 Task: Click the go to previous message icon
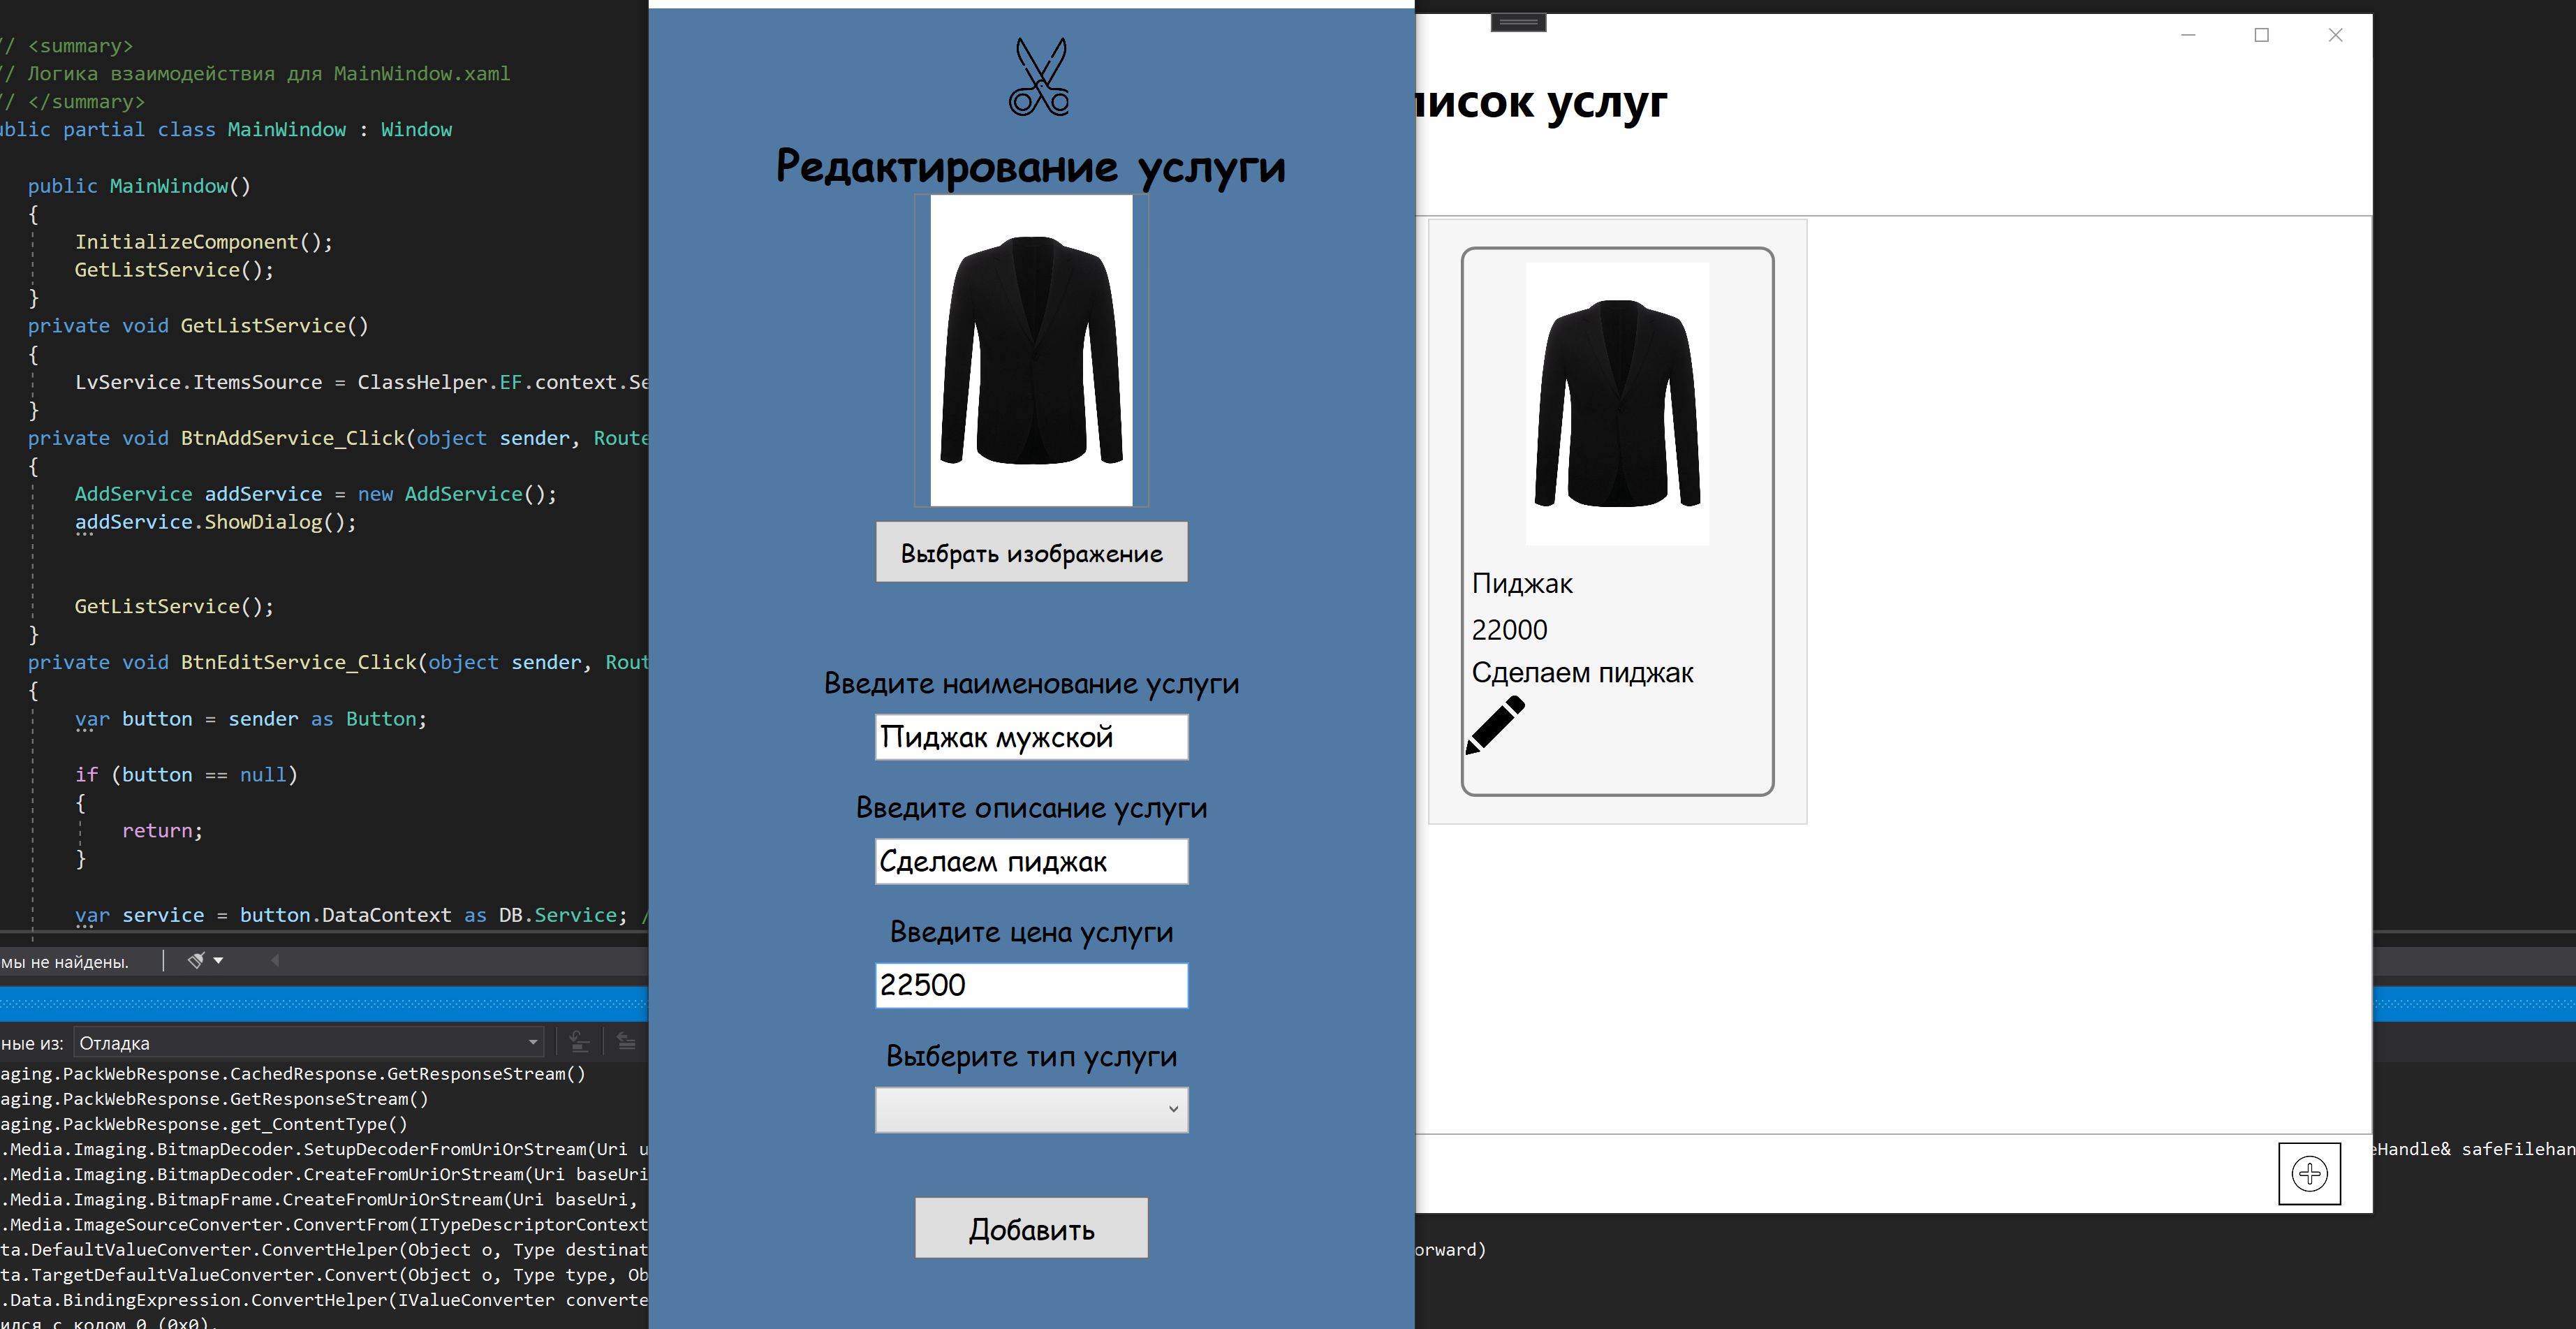coord(626,1042)
